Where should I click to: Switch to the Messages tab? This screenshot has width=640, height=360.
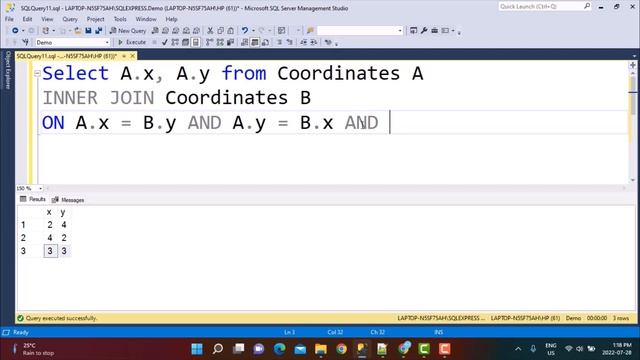coord(68,200)
